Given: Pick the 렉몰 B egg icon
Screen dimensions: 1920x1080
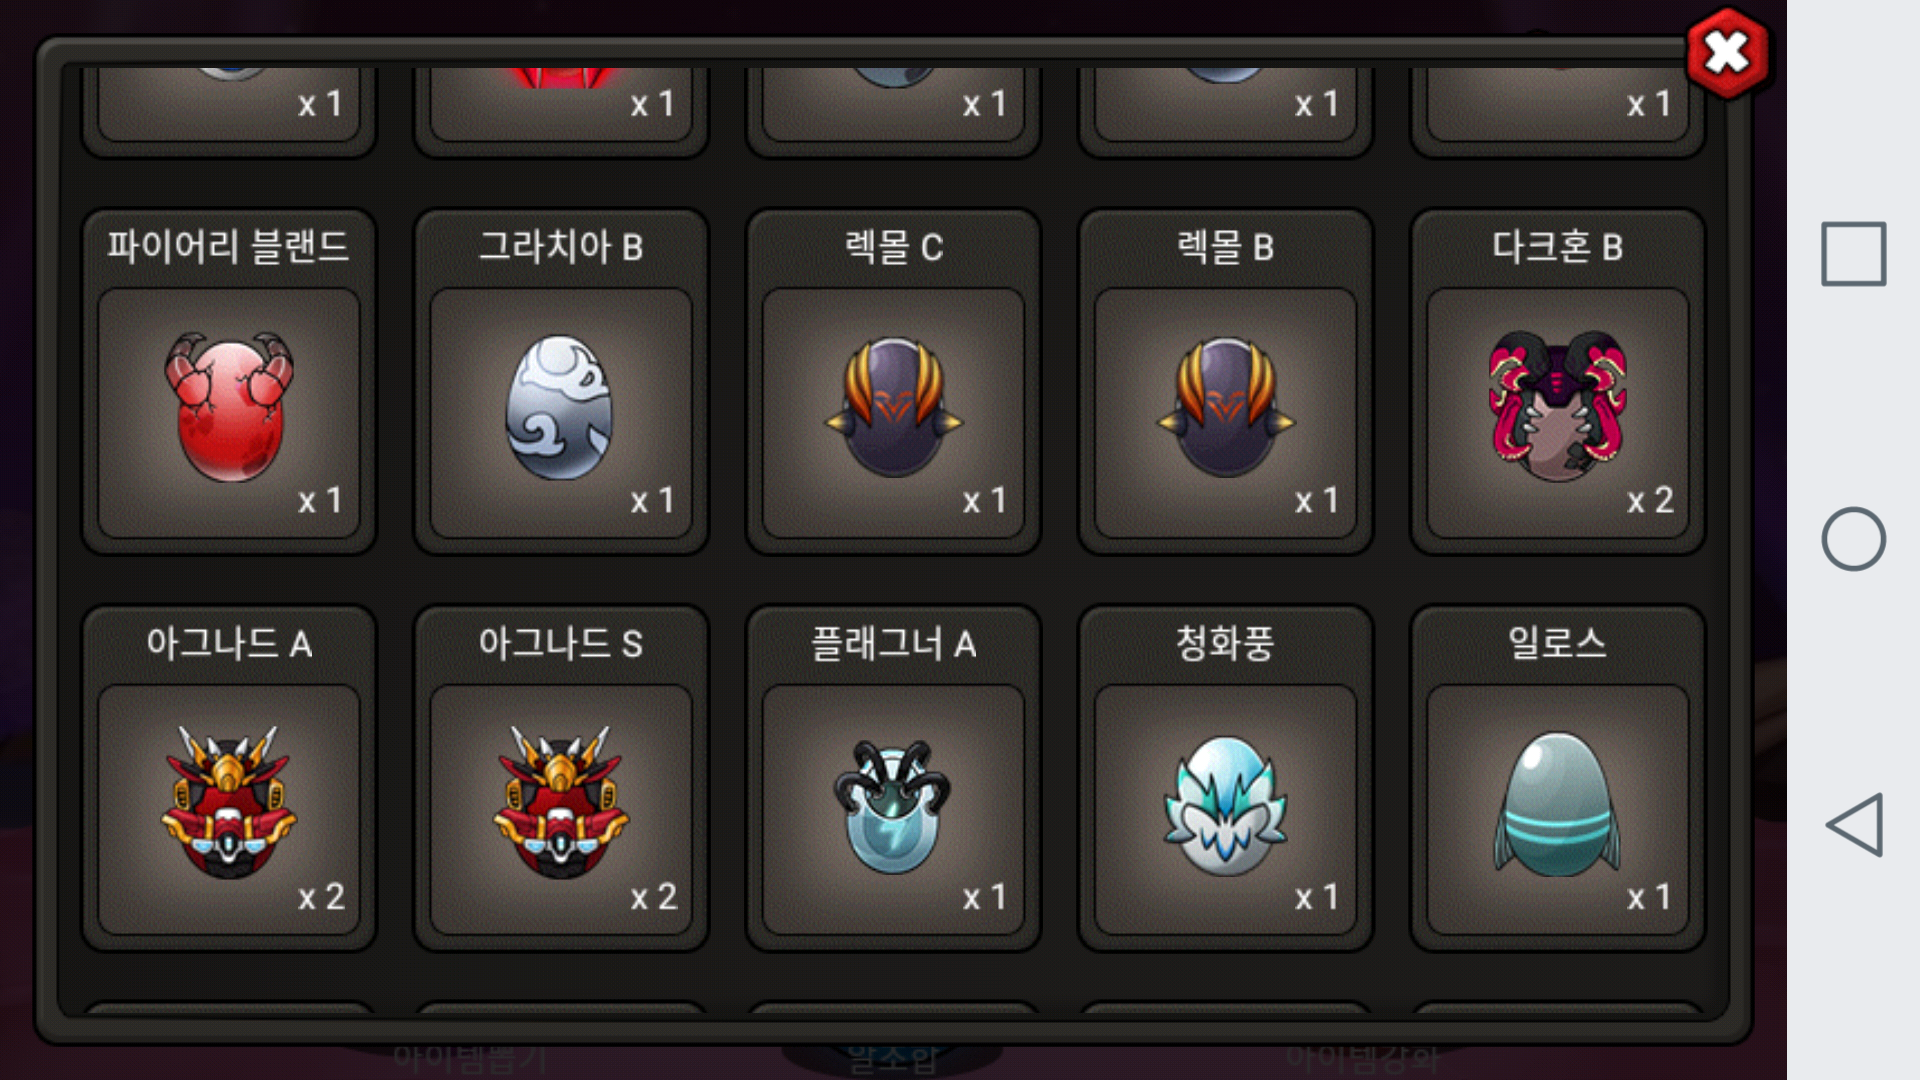Looking at the screenshot, I should tap(1225, 407).
